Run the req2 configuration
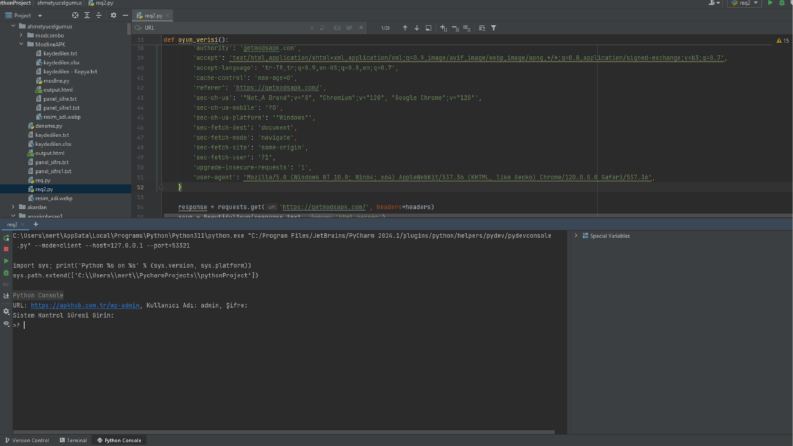This screenshot has height=446, width=793. point(770,3)
